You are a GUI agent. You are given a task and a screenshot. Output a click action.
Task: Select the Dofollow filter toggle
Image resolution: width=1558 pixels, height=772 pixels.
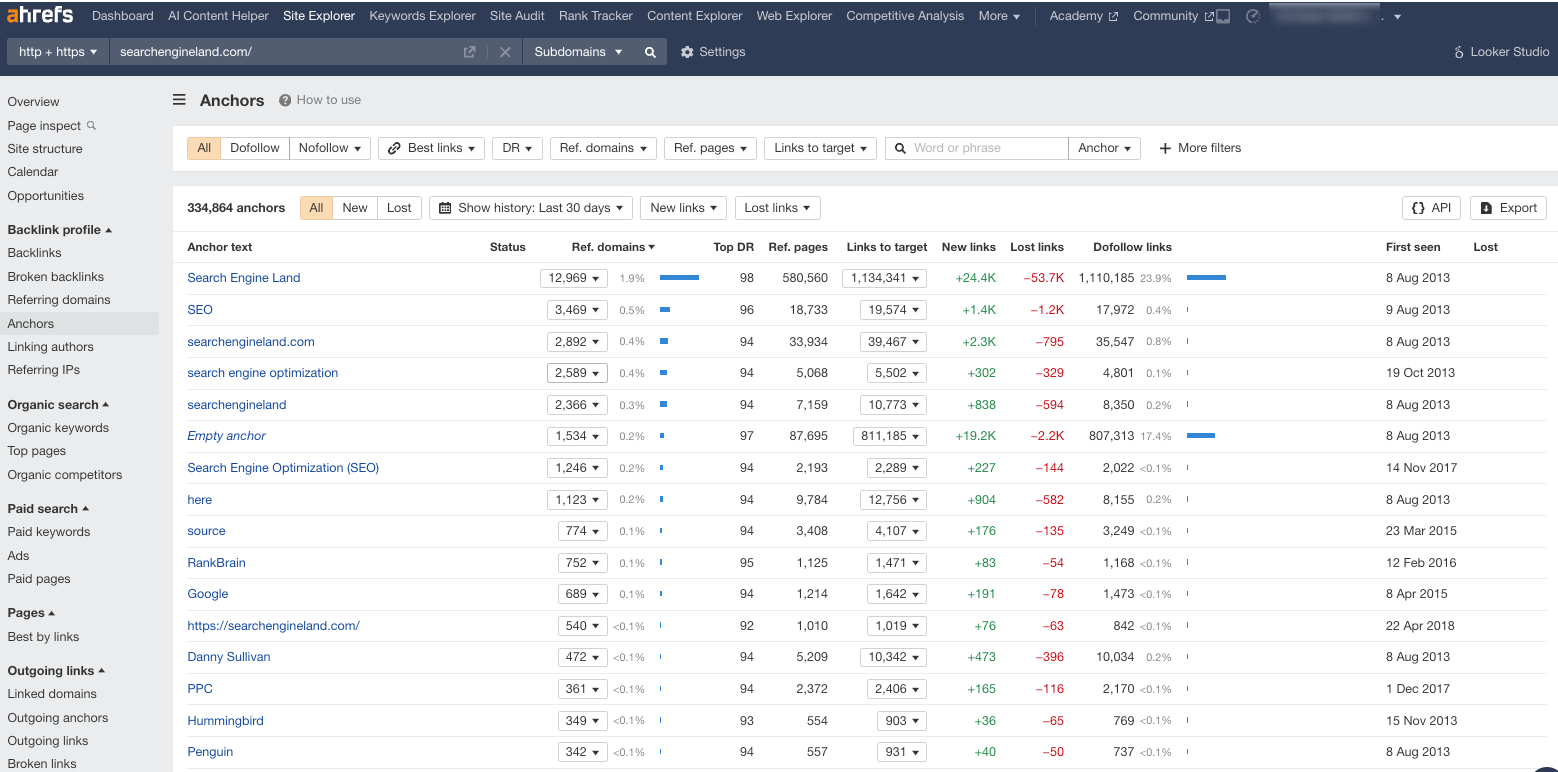click(x=255, y=148)
